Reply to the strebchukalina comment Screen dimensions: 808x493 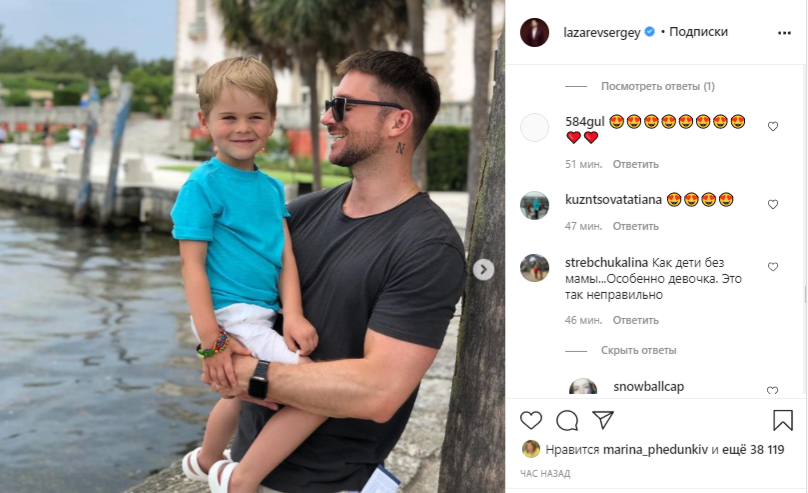coord(635,320)
